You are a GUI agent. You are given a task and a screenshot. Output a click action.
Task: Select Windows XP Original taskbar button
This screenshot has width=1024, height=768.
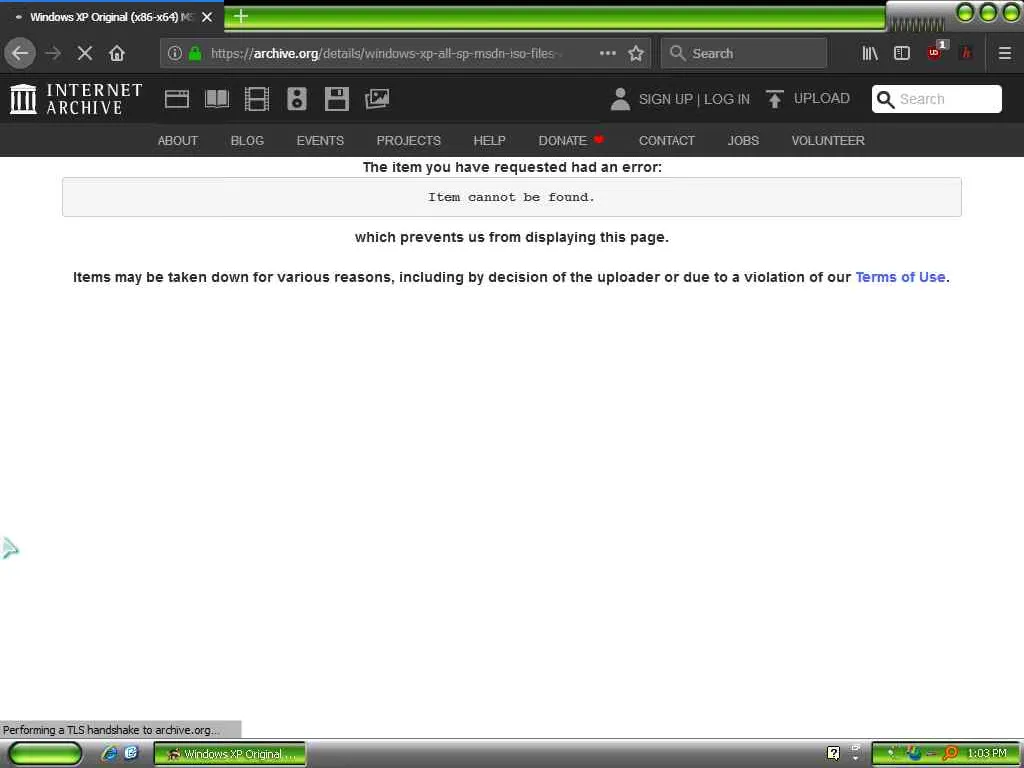pyautogui.click(x=229, y=754)
